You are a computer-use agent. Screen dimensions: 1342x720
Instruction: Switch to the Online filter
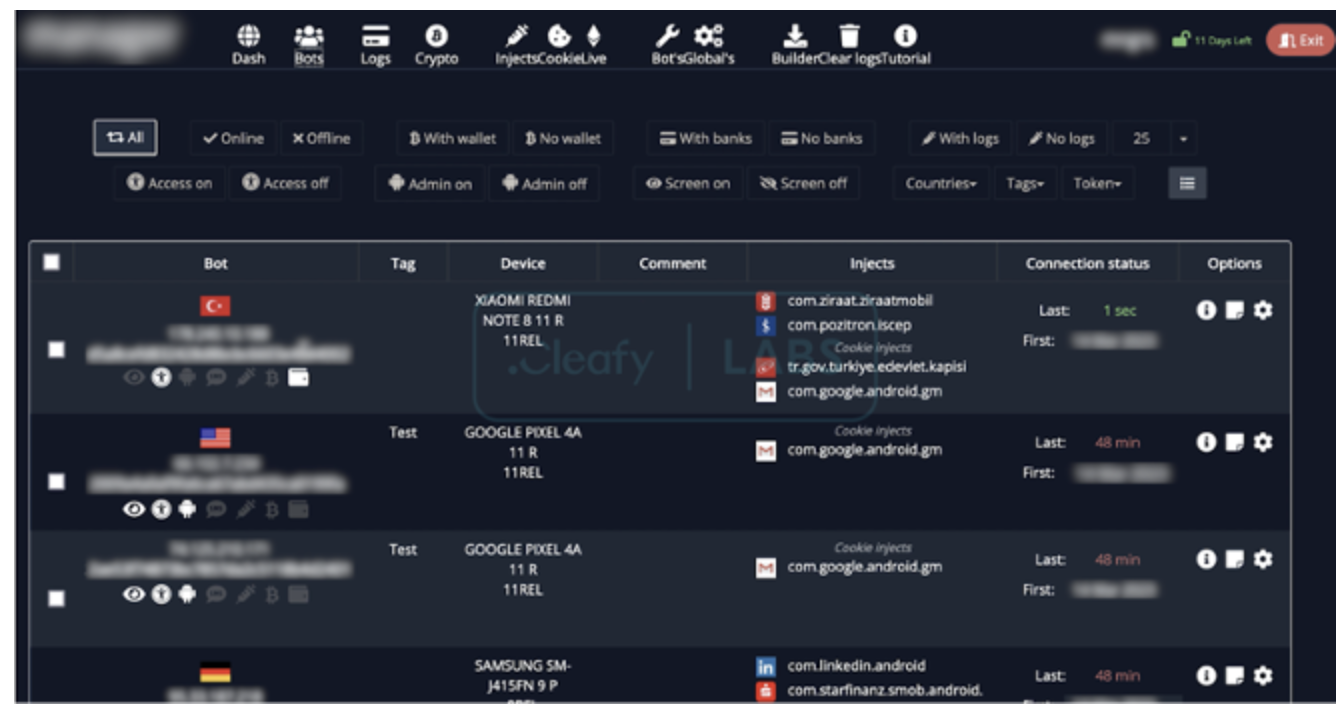point(233,139)
